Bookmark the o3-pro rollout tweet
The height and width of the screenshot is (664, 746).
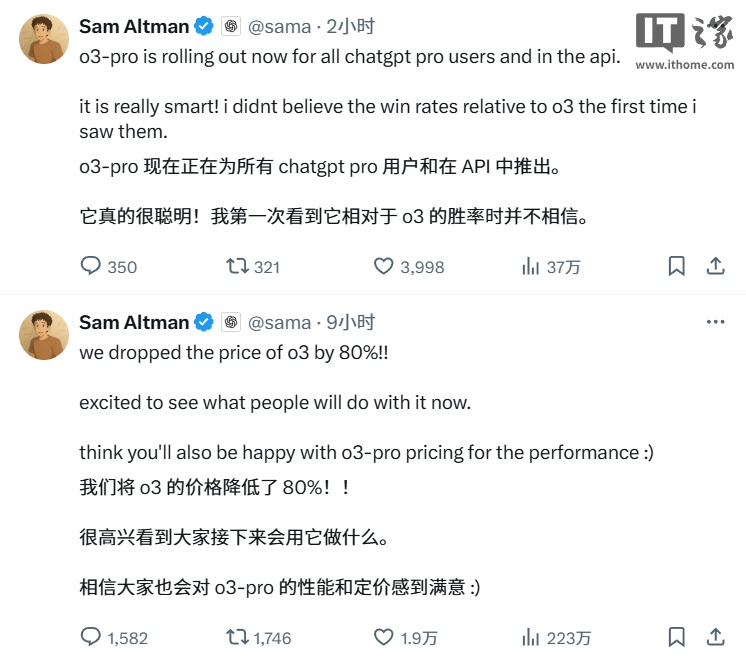tap(676, 266)
